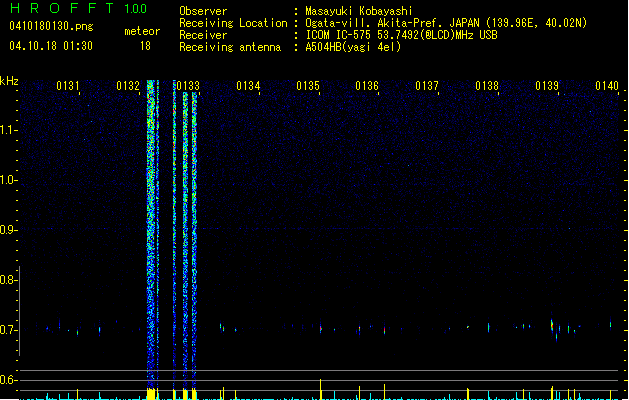Select the filename 0410180130.png
Viewport: 629px width, 400px height.
[51, 26]
